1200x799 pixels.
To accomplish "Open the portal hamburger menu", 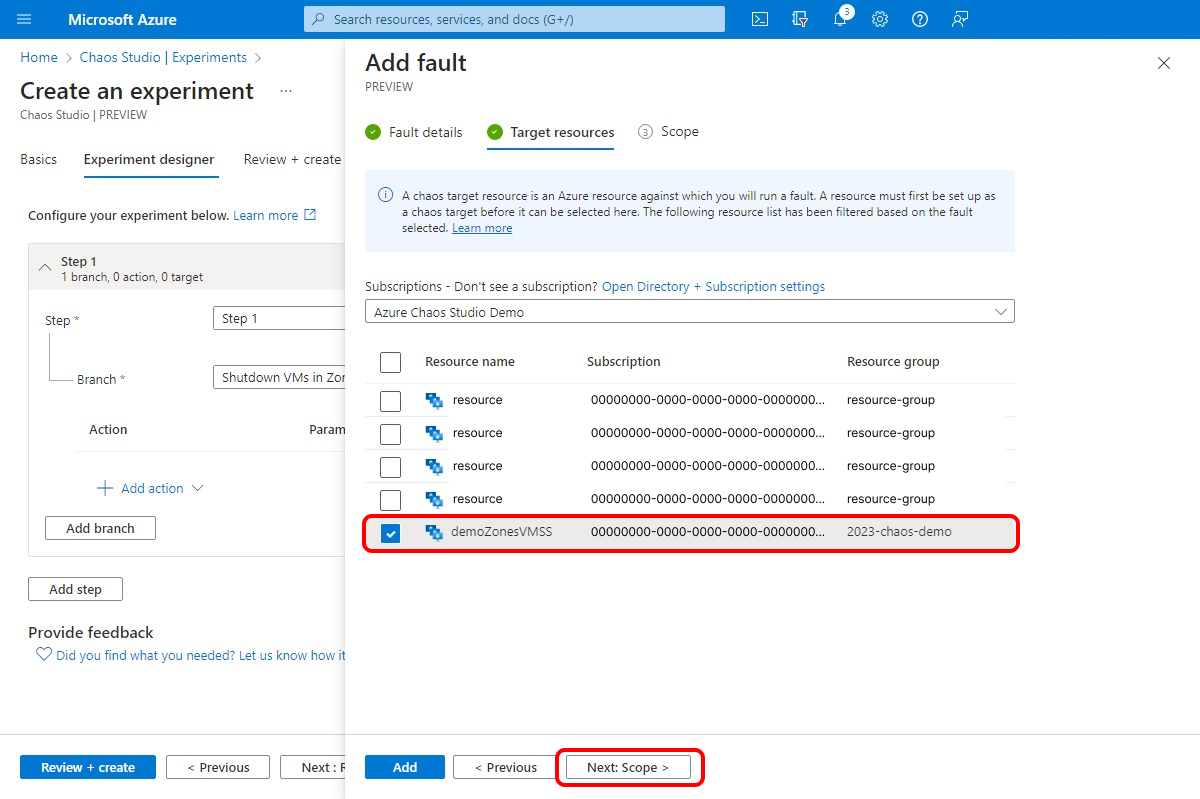I will tap(24, 19).
